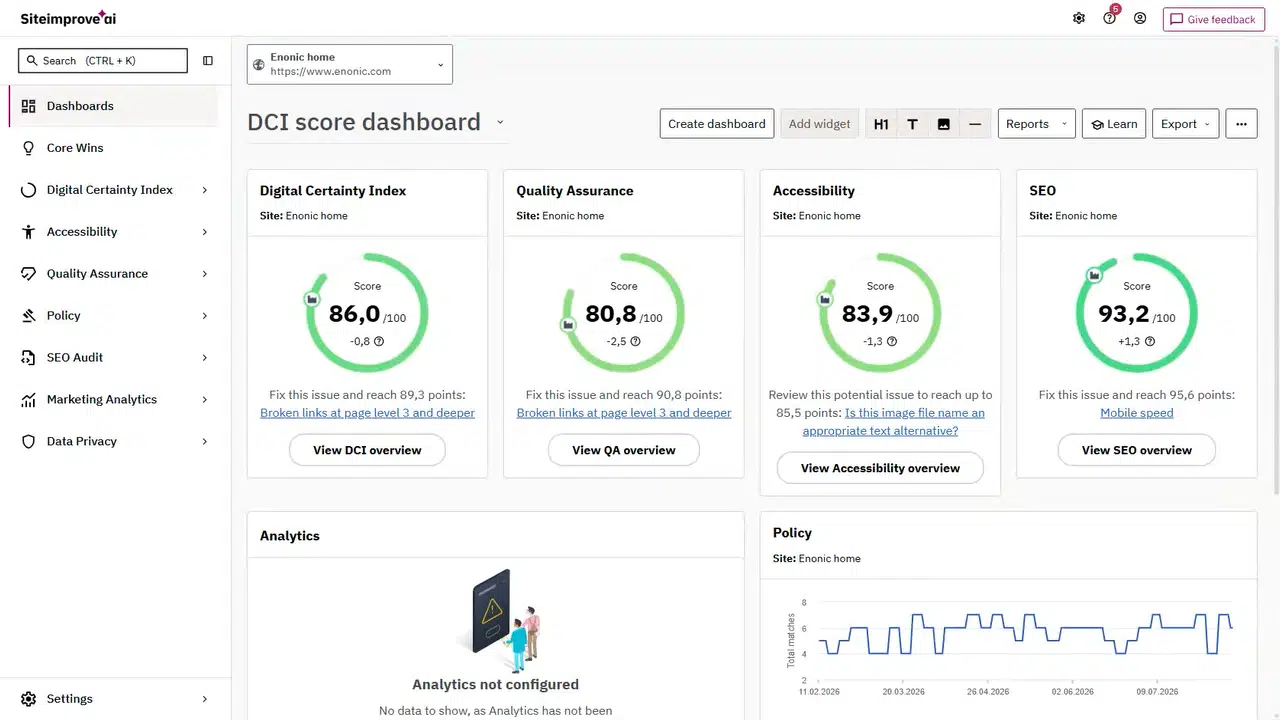Expand the Accessibility sidebar submenu chevron

tap(205, 232)
